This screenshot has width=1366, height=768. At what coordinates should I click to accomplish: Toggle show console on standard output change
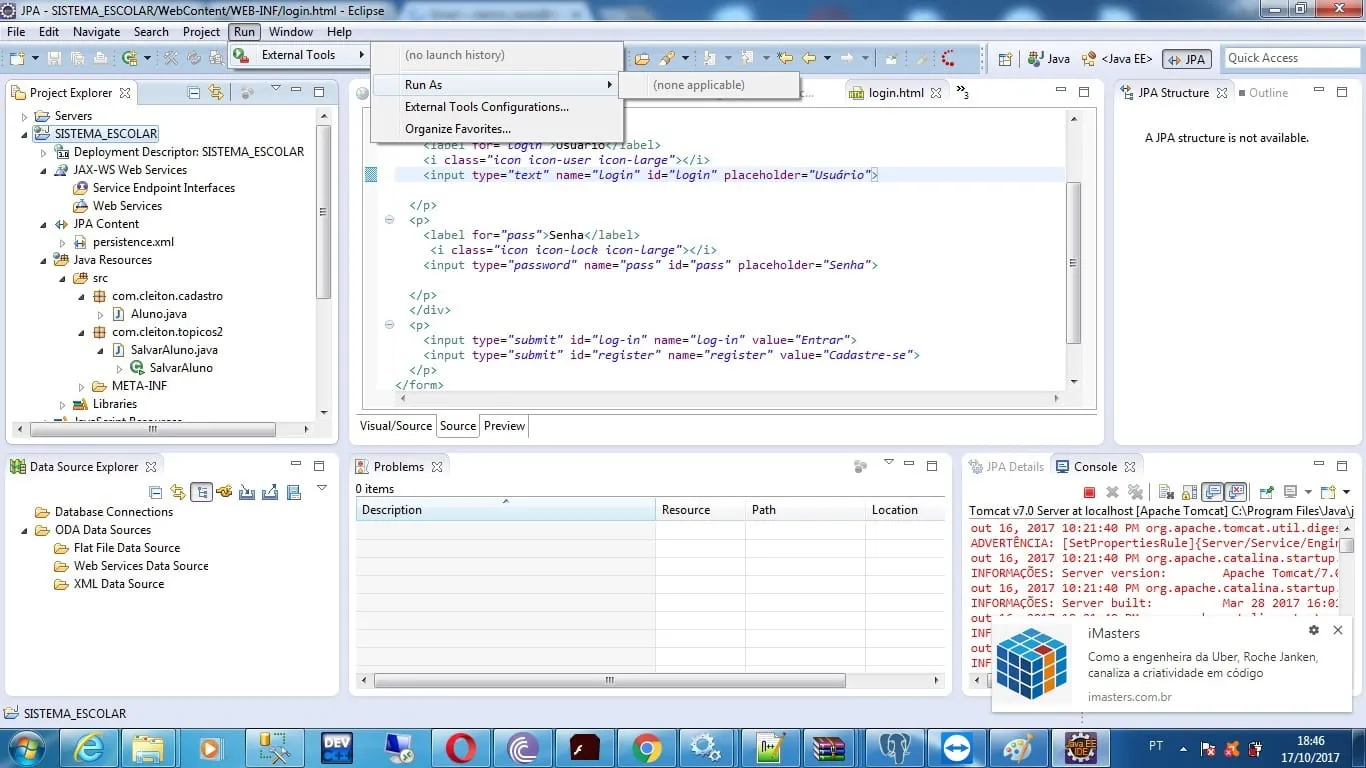point(1213,492)
